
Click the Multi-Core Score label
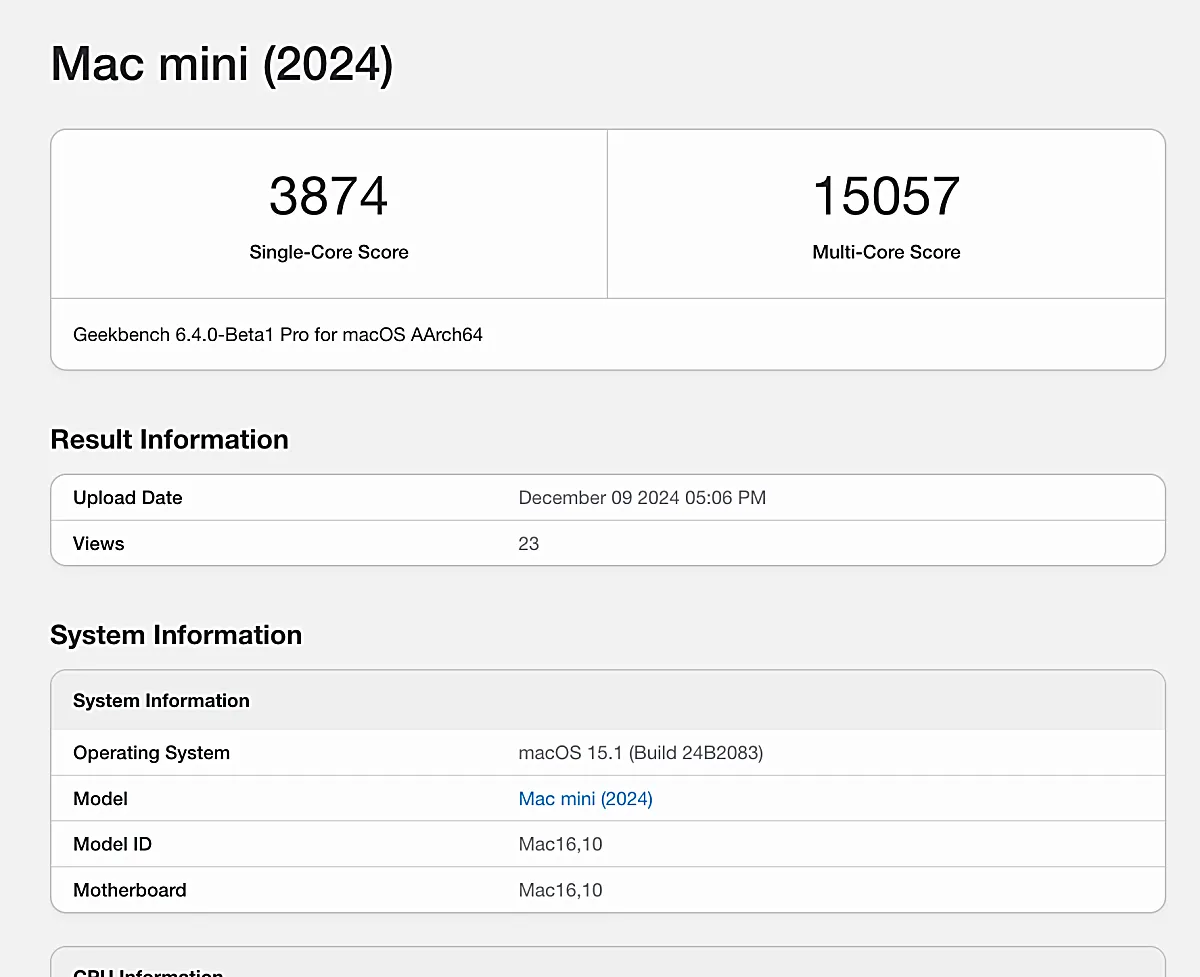tap(886, 252)
